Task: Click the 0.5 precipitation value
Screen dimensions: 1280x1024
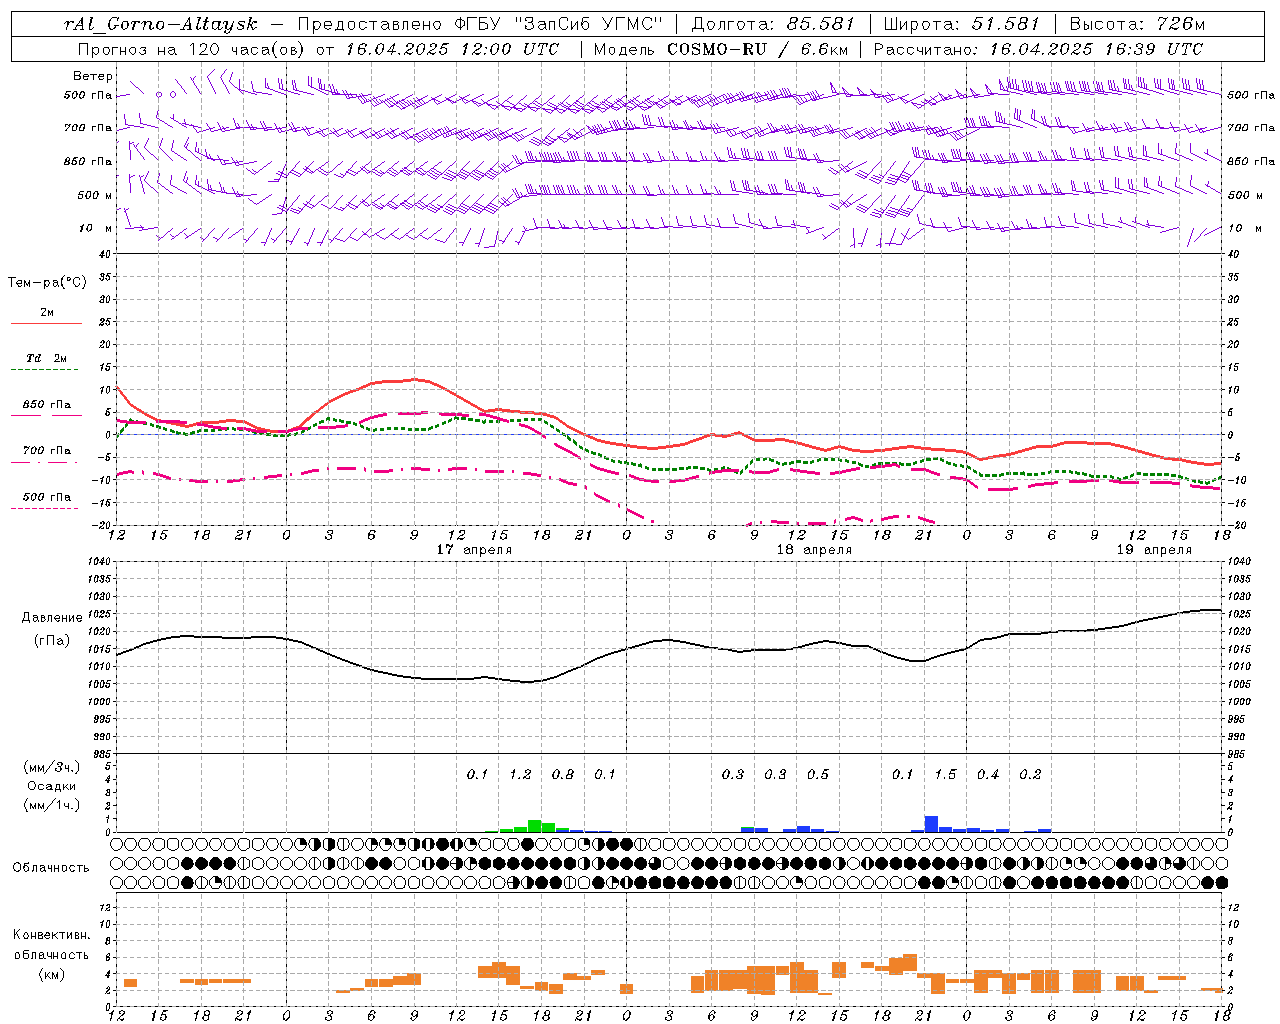Action: tap(818, 774)
